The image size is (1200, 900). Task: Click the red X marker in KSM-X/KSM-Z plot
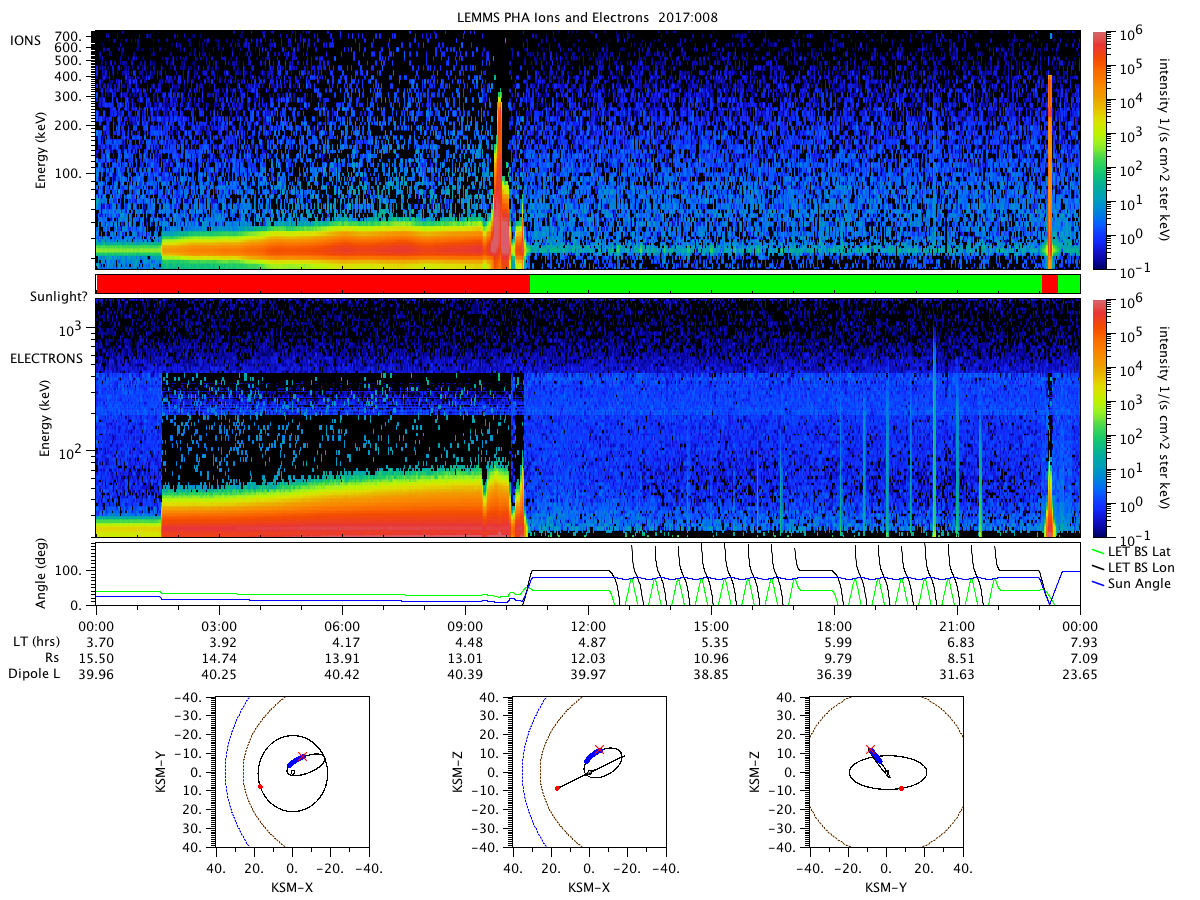point(599,748)
